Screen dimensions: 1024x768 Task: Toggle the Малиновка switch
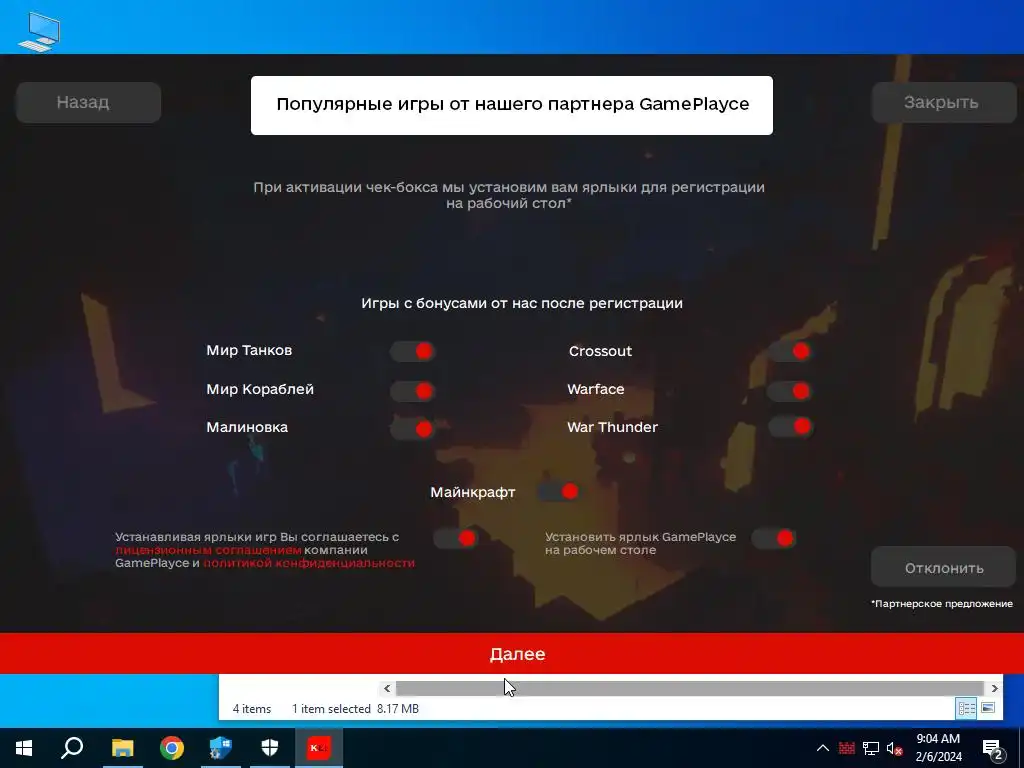(x=413, y=429)
